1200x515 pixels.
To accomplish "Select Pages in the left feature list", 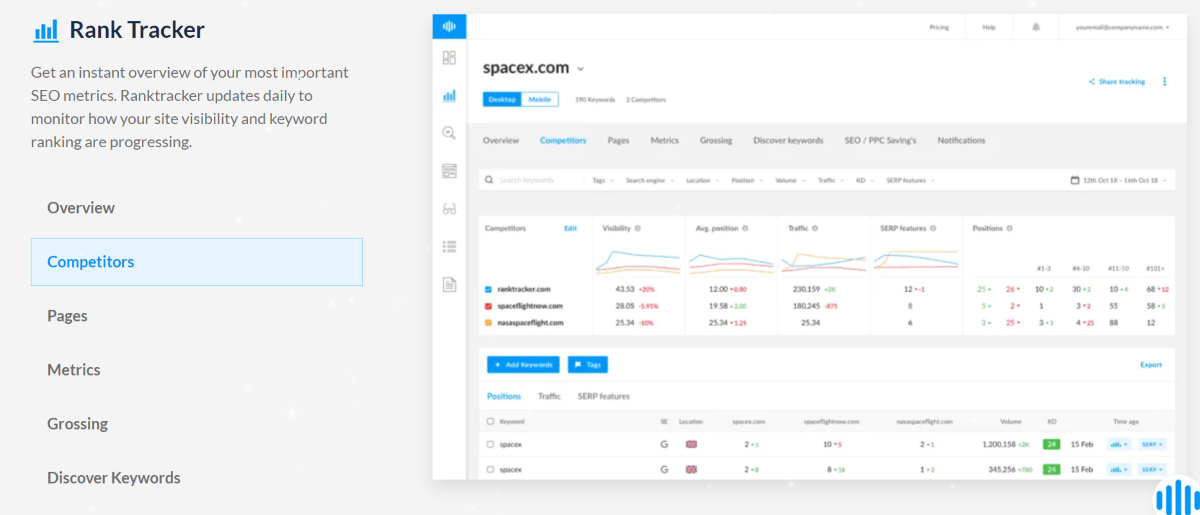I will click(x=67, y=316).
